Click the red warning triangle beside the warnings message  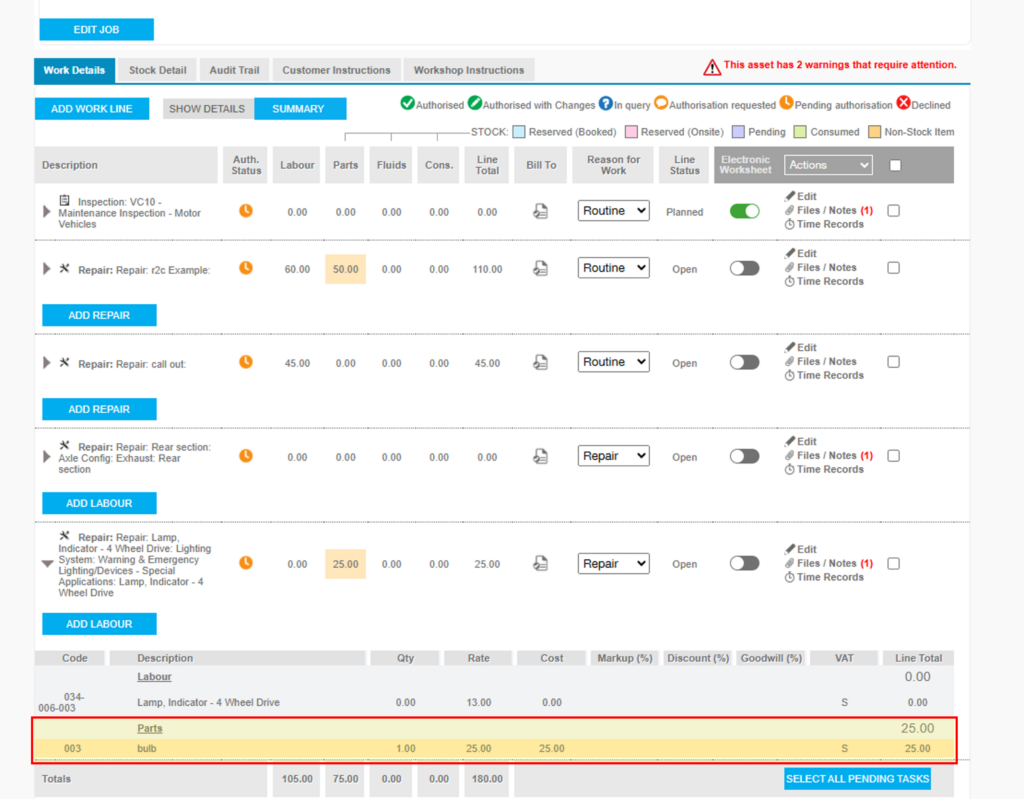pyautogui.click(x=712, y=65)
